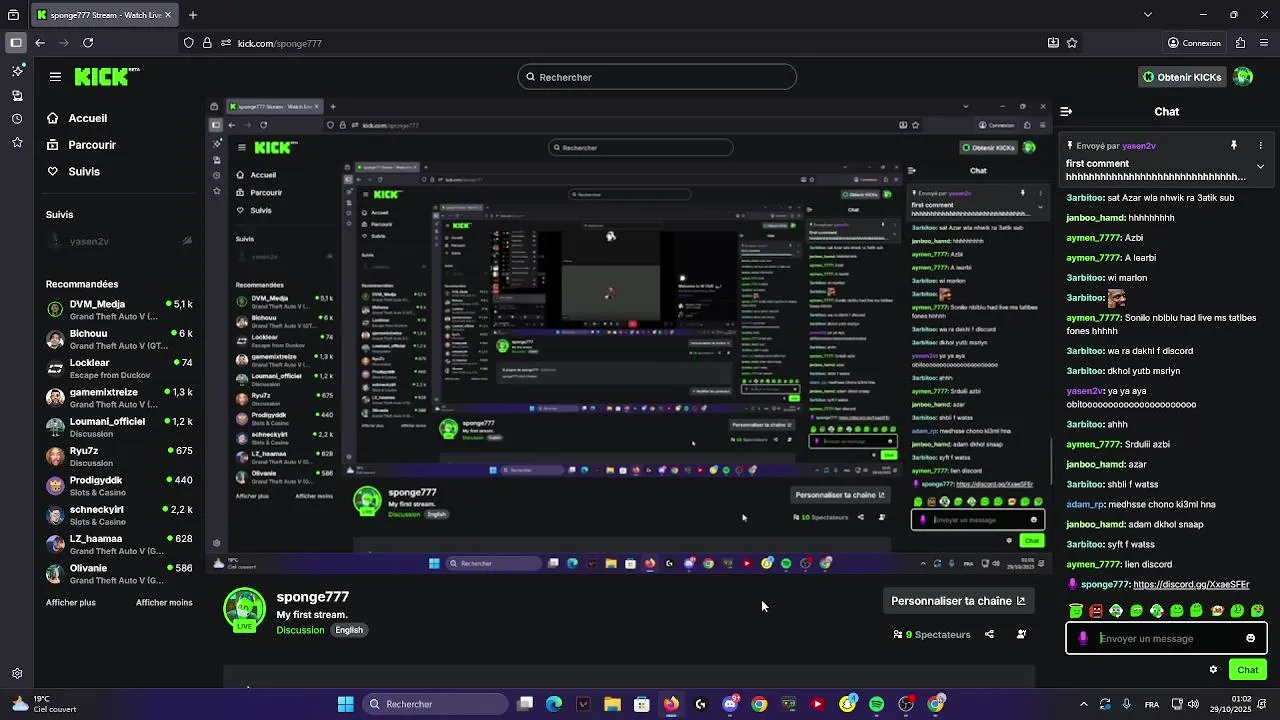Open the Prodigyddk recommended channel

point(119,486)
